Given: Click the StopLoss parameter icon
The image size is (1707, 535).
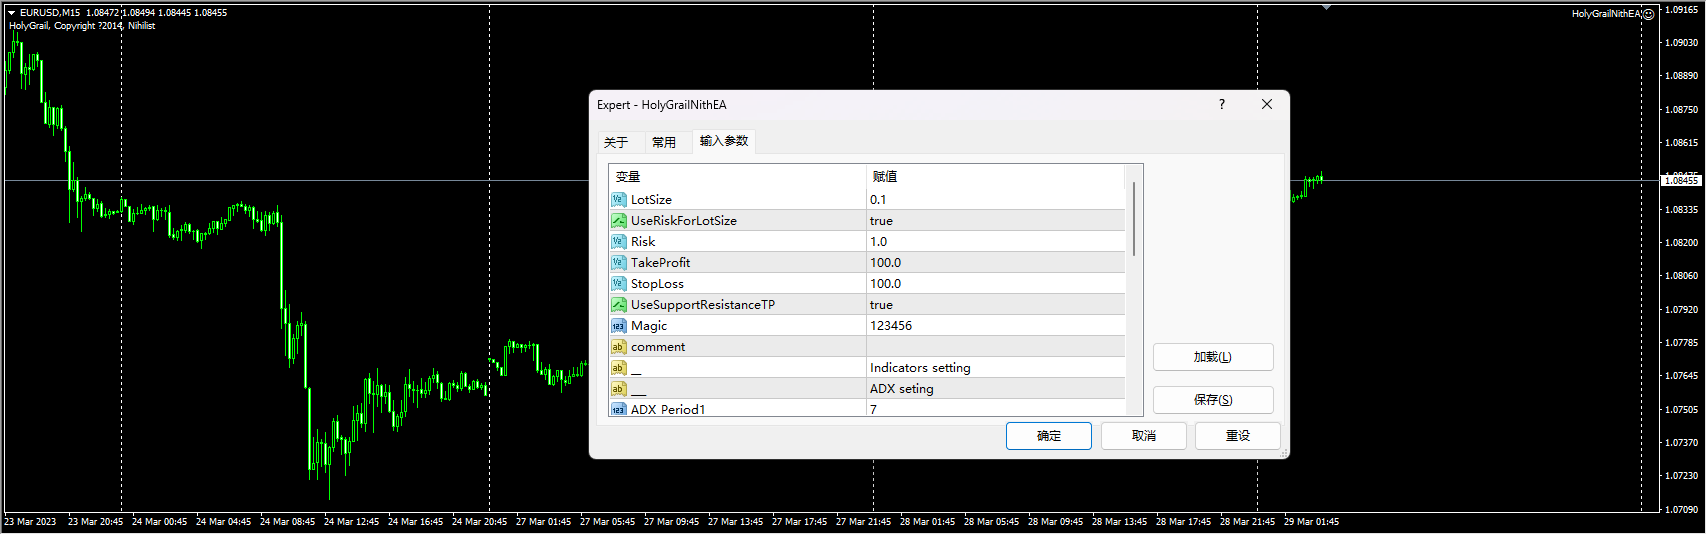Looking at the screenshot, I should pyautogui.click(x=618, y=284).
